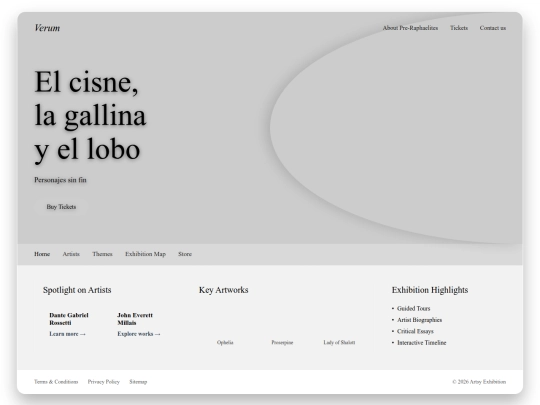Click Guided Tours highlight
Image resolution: width=540 pixels, height=405 pixels.
(413, 308)
